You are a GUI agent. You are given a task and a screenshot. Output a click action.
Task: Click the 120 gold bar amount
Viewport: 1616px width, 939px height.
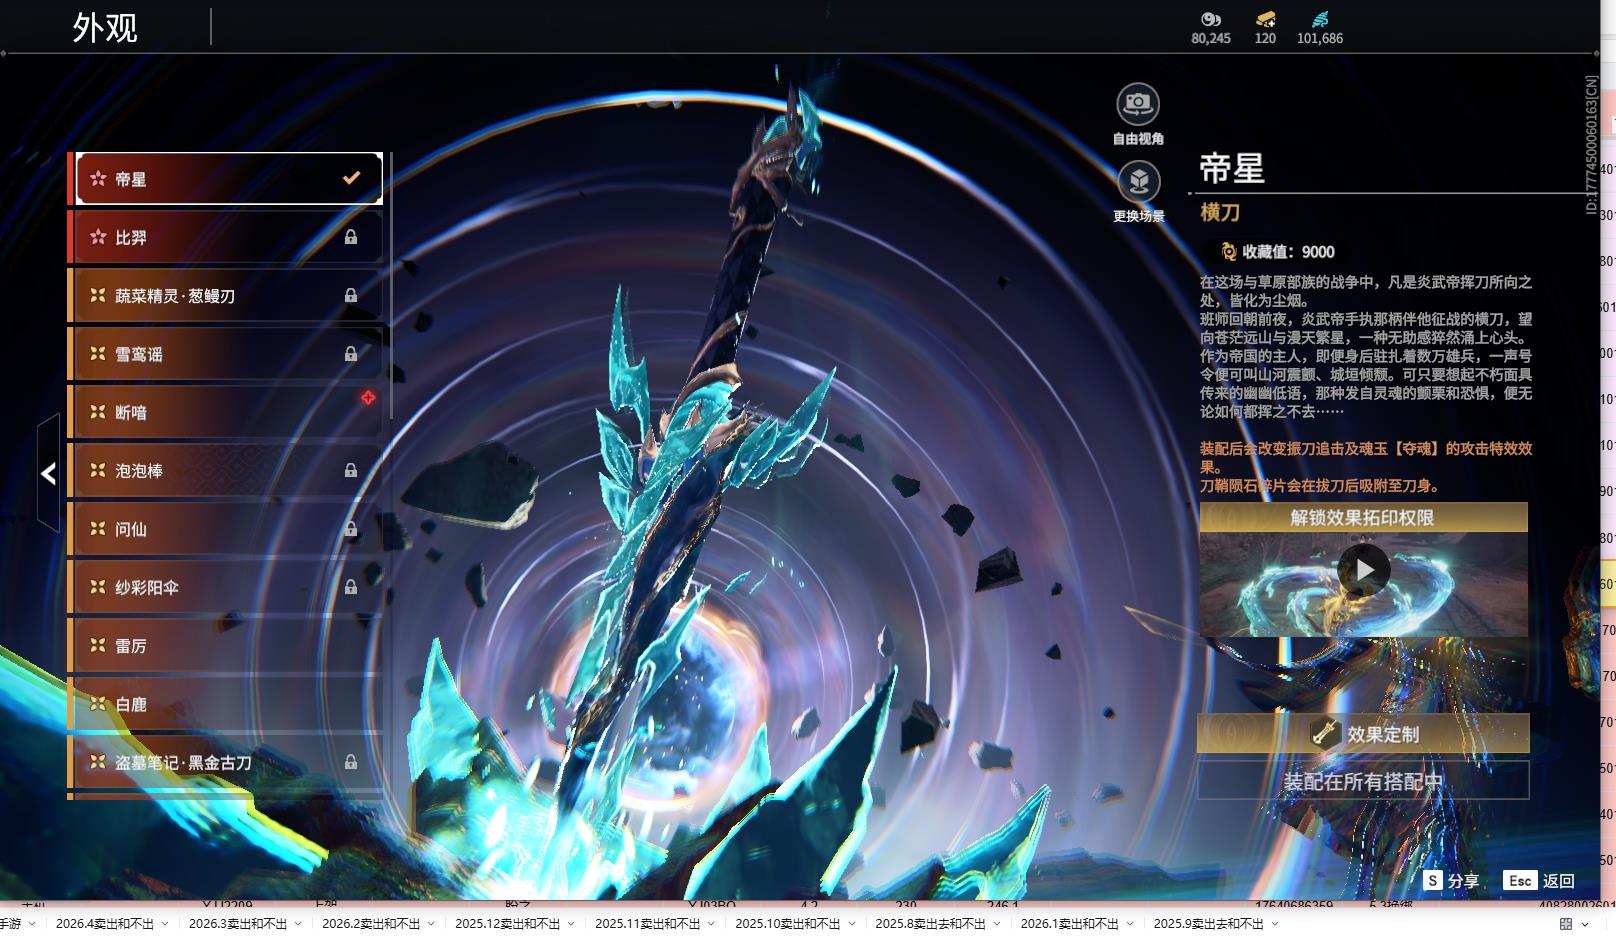point(1265,38)
